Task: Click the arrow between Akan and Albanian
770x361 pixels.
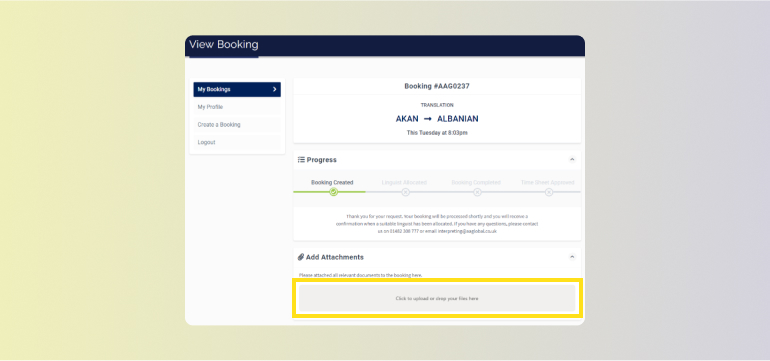Action: coord(427,119)
